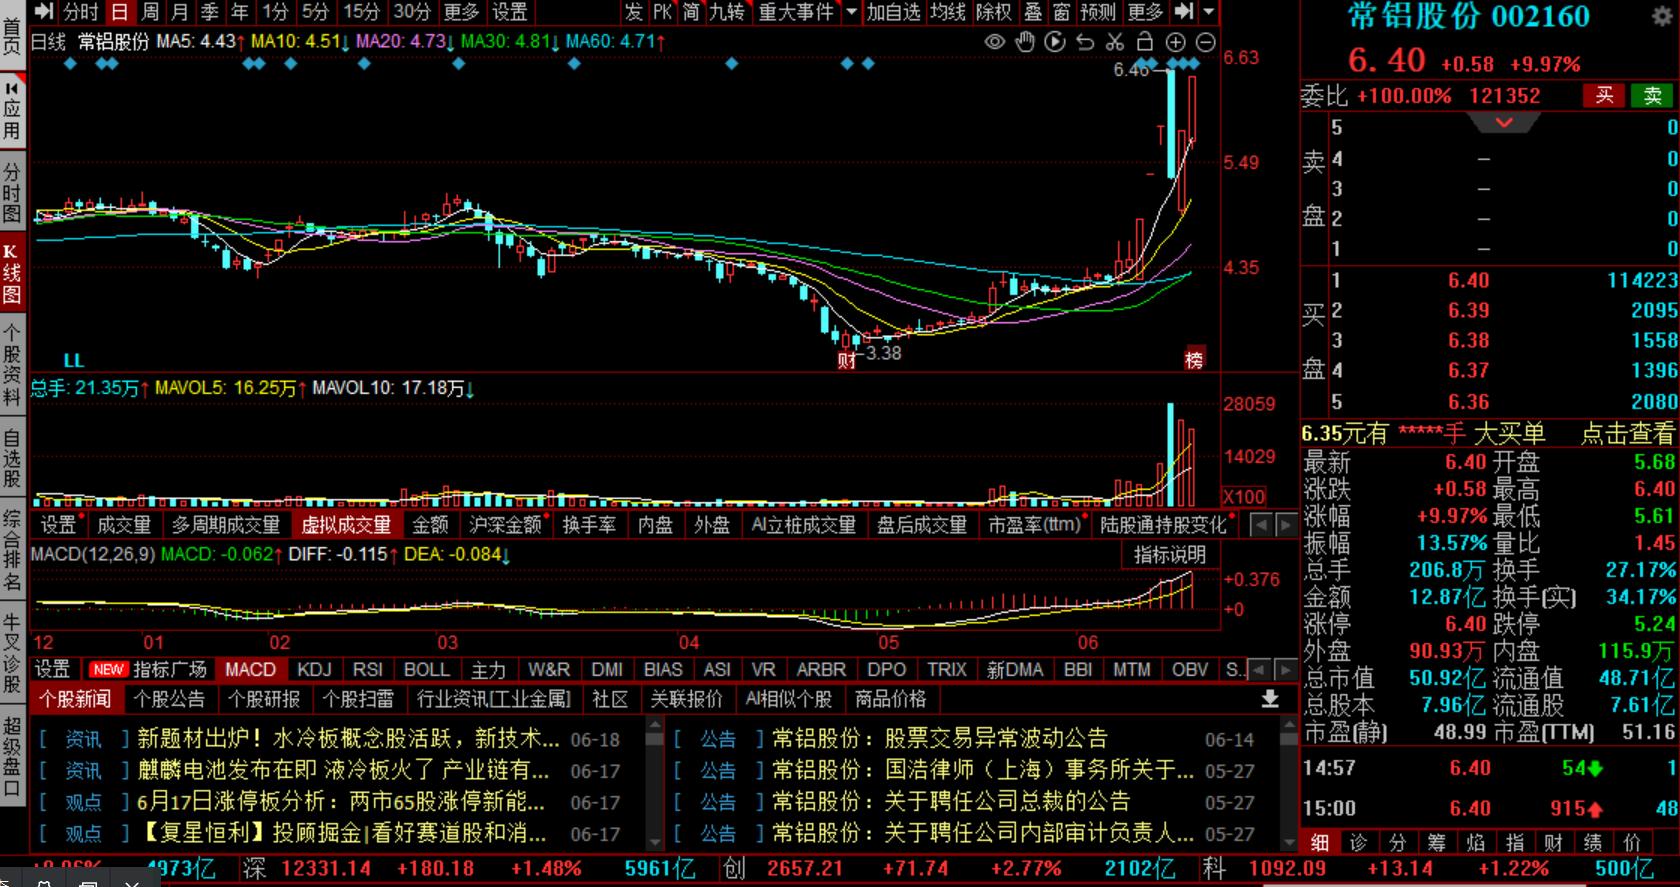Click the 设置 button in period toolbar
1680x887 pixels.
pos(509,12)
